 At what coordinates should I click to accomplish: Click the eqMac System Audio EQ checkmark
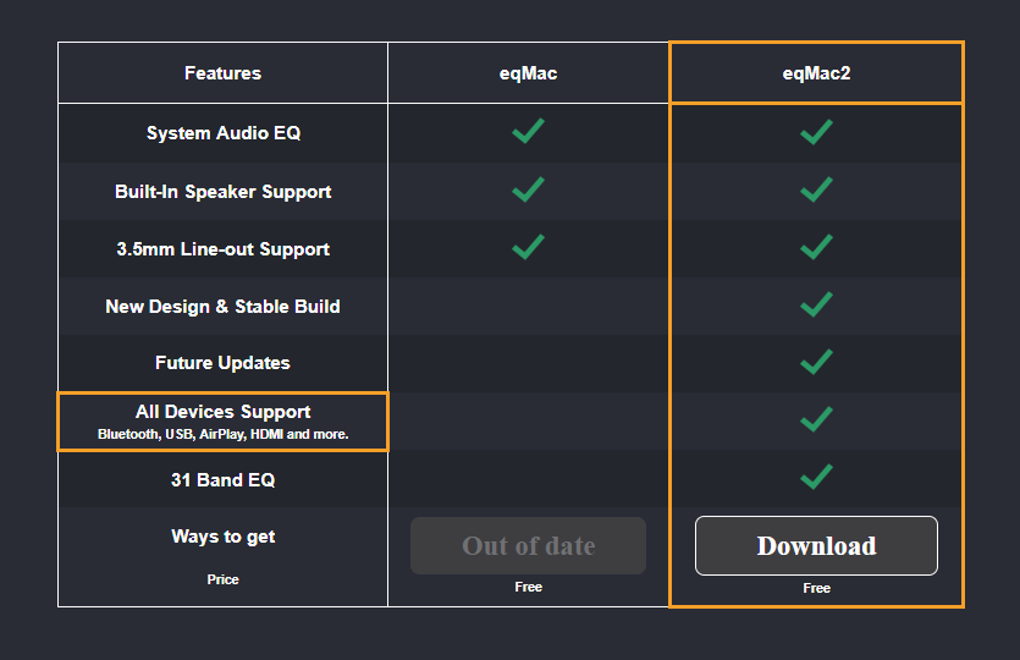(x=528, y=131)
